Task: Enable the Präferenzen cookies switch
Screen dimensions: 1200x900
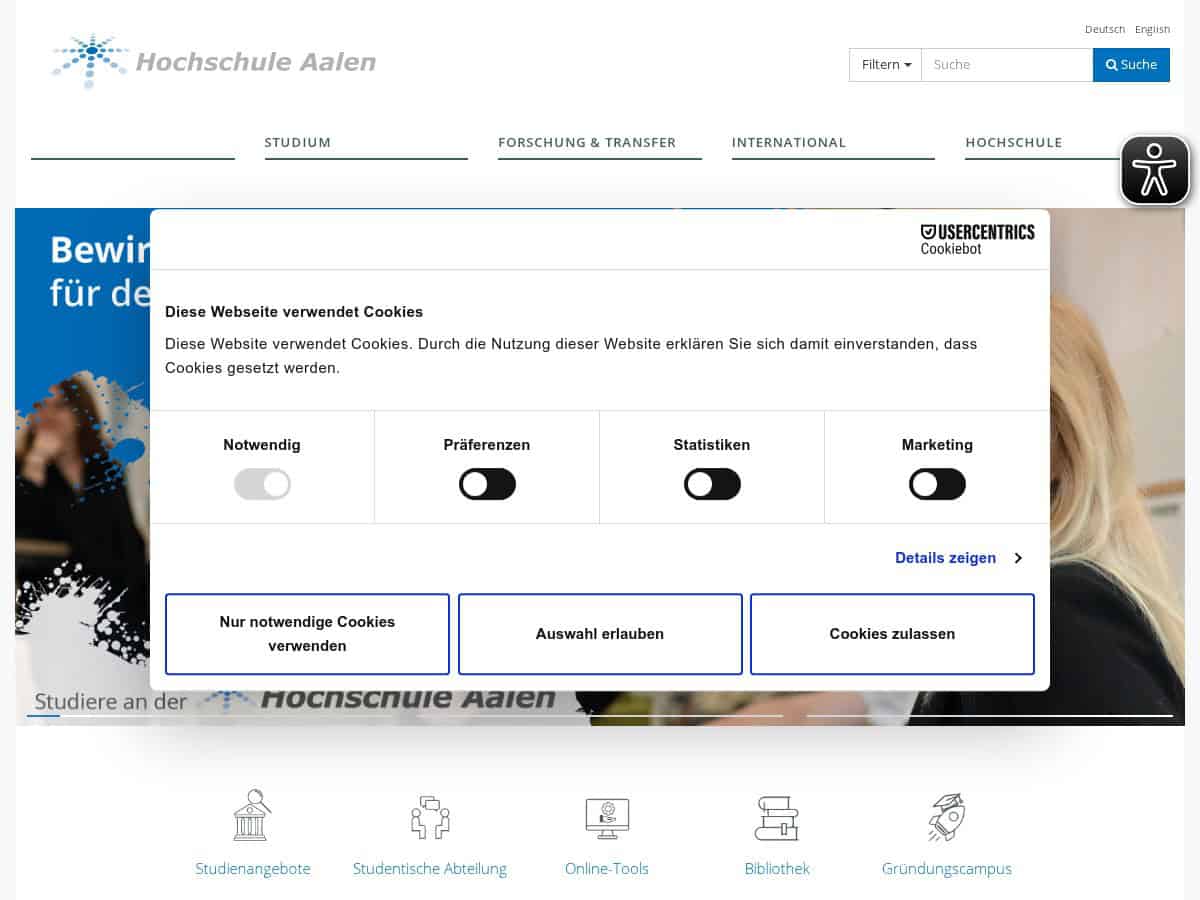Action: tap(487, 485)
